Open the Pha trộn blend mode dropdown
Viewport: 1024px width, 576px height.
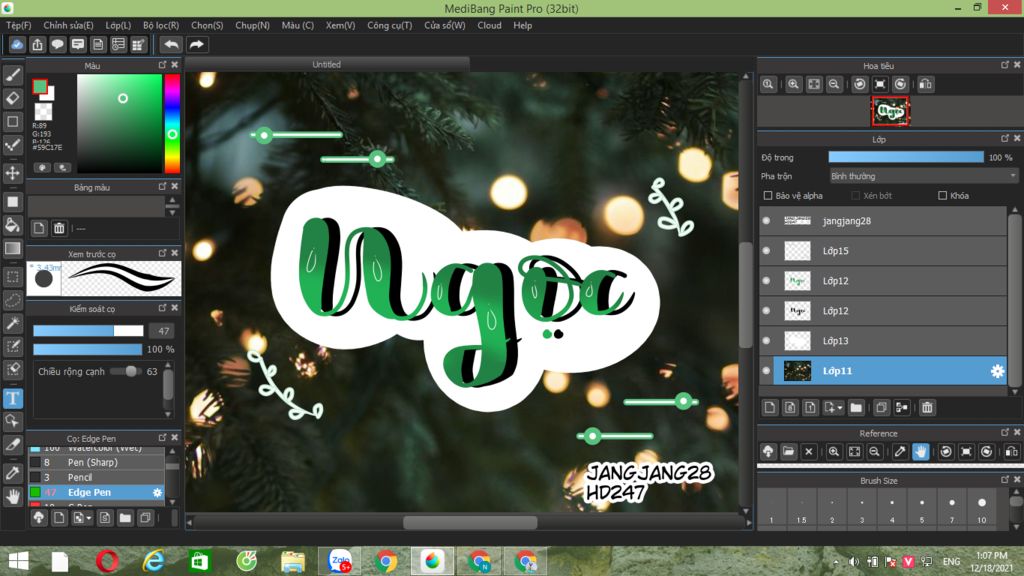click(x=923, y=176)
